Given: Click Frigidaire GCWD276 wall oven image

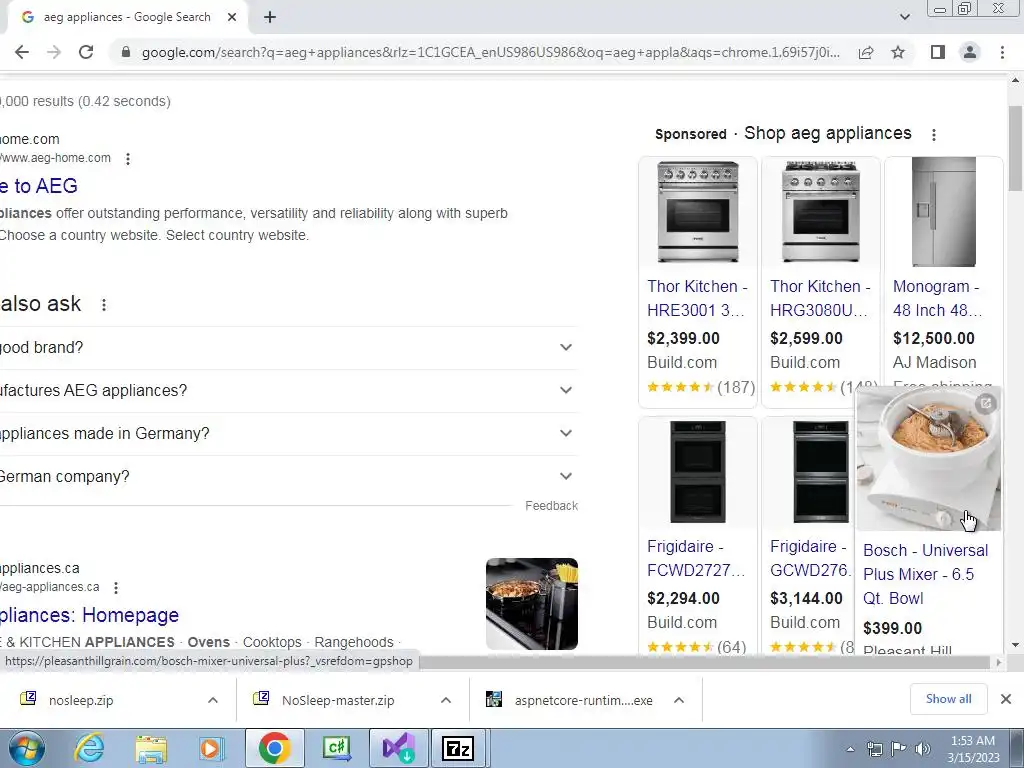Looking at the screenshot, I should [821, 472].
